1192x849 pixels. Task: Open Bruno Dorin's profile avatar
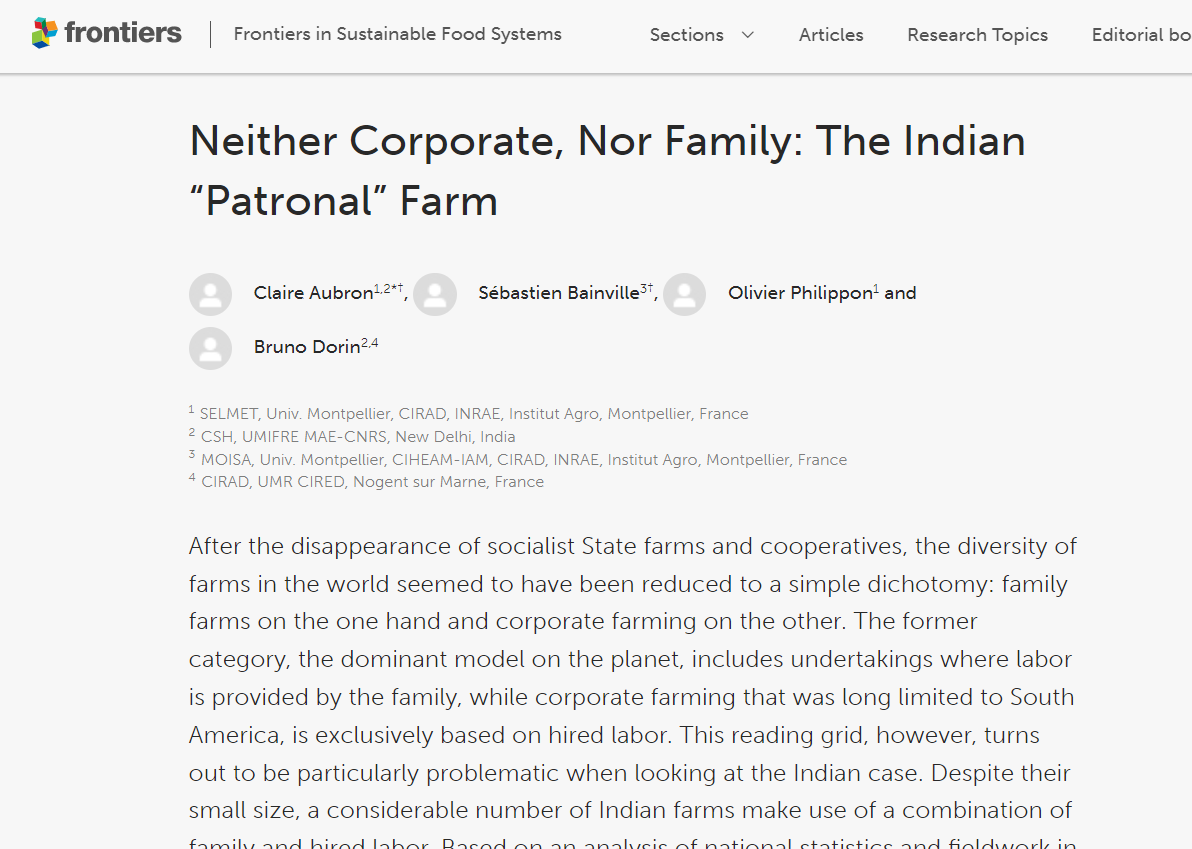tap(210, 348)
